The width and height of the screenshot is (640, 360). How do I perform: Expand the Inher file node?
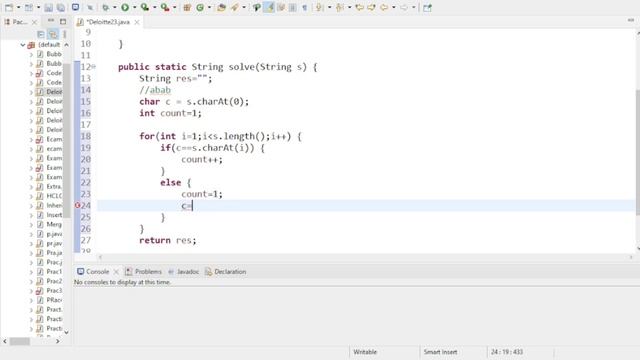coord(31,206)
